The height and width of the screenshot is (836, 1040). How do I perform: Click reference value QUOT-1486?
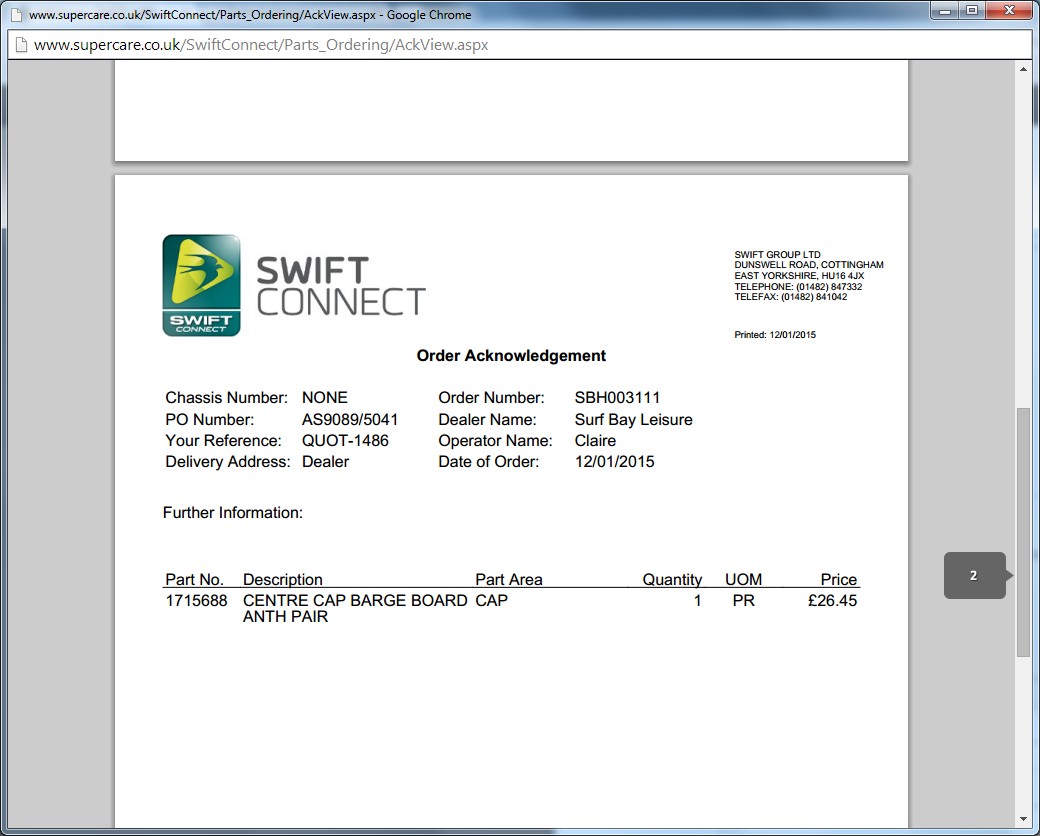coord(345,441)
